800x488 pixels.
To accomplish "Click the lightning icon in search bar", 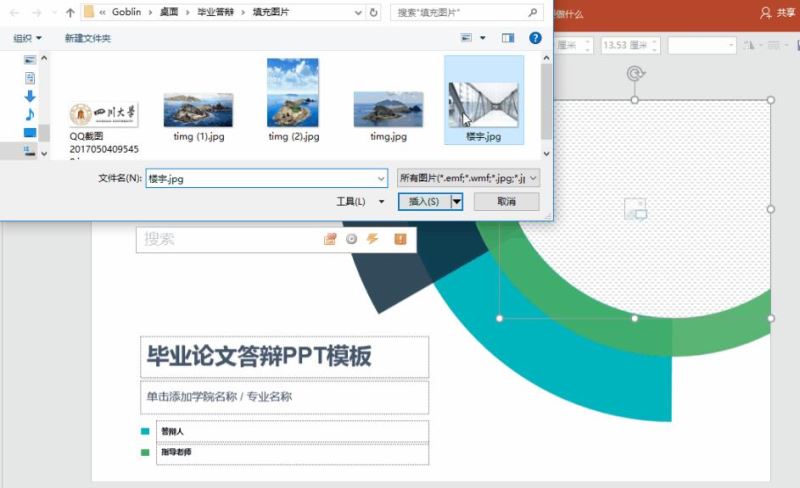I will pyautogui.click(x=373, y=239).
